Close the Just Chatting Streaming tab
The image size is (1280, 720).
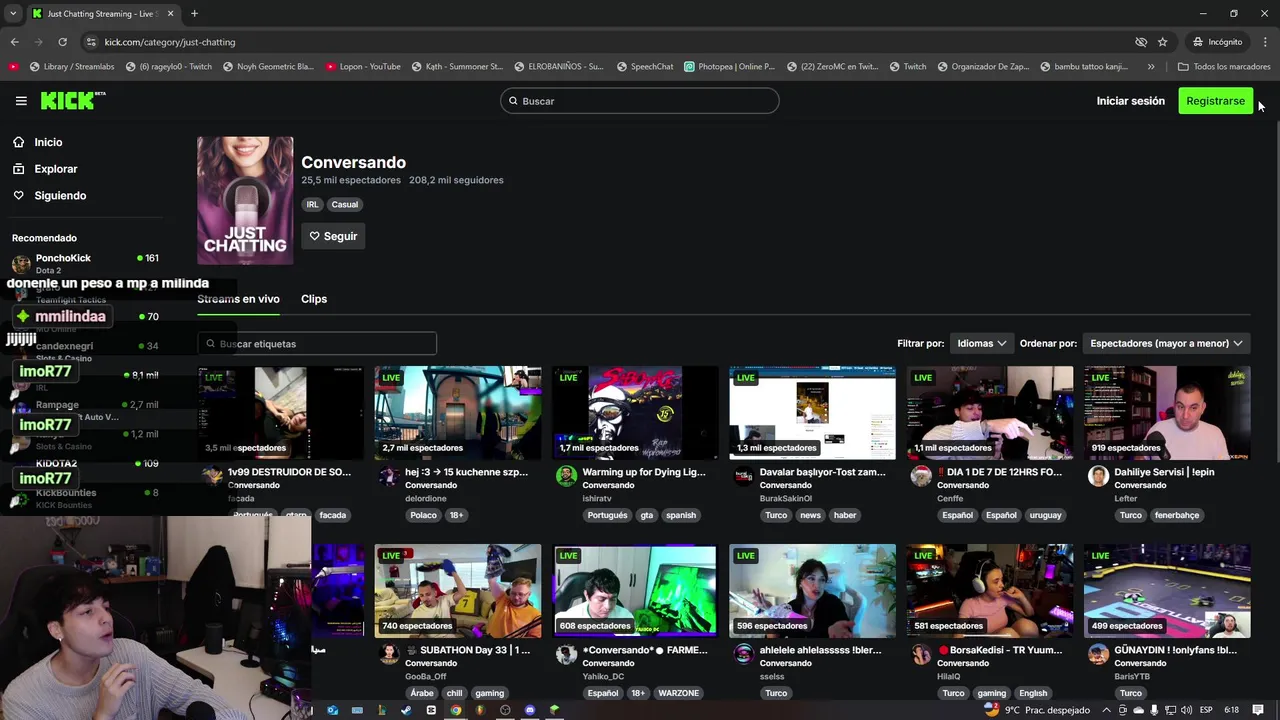tap(170, 14)
